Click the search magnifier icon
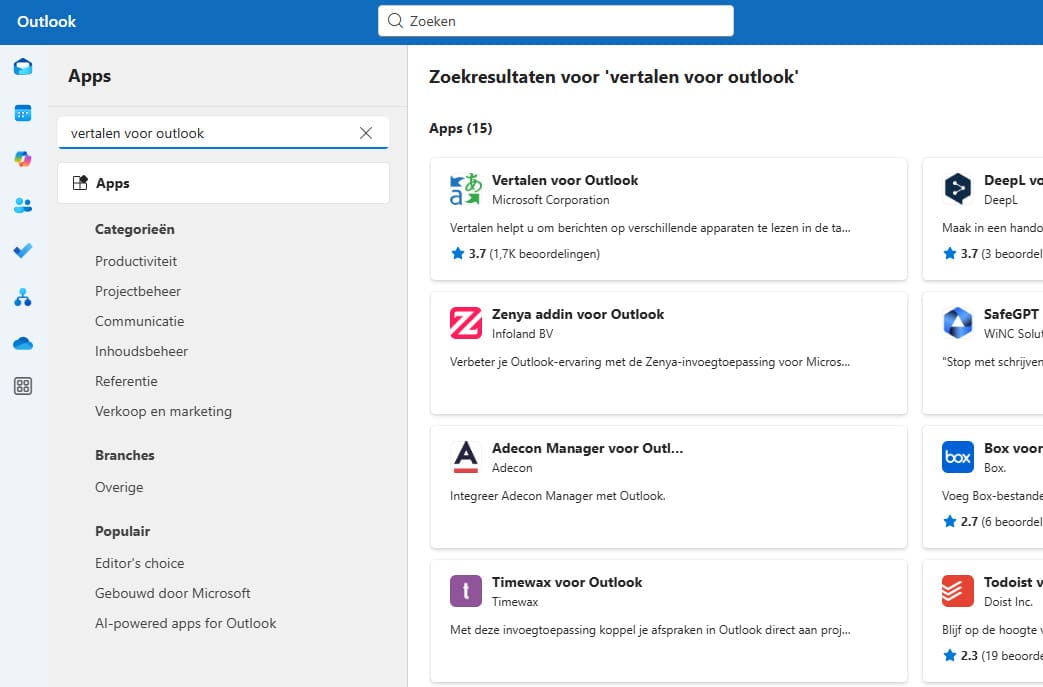Viewport: 1043px width, 687px height. point(395,21)
